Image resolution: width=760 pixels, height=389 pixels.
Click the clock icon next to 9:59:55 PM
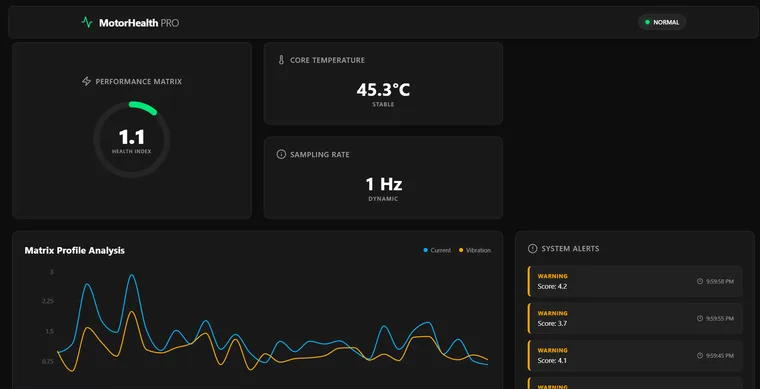pos(700,318)
